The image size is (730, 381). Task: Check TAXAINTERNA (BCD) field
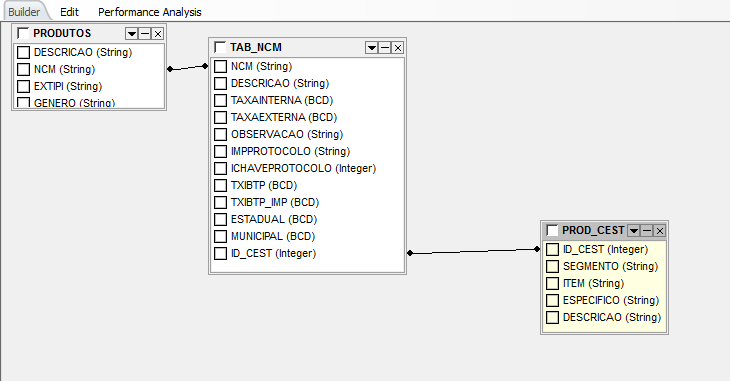click(220, 100)
